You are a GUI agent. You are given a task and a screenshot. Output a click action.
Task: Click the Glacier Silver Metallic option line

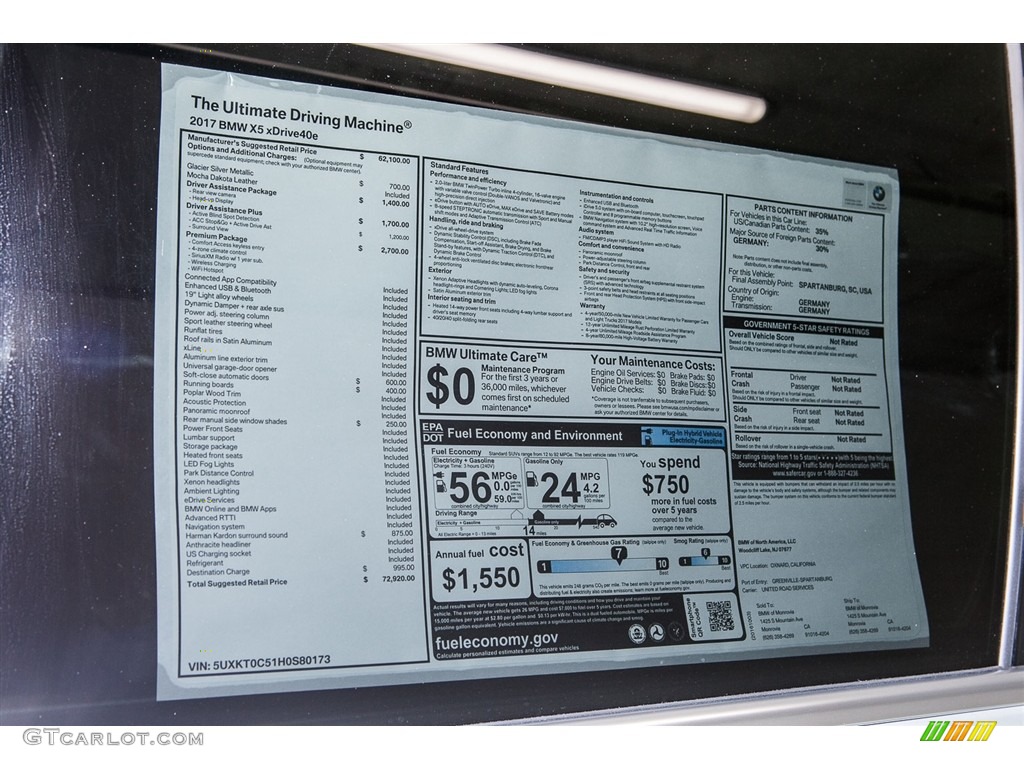coord(220,169)
